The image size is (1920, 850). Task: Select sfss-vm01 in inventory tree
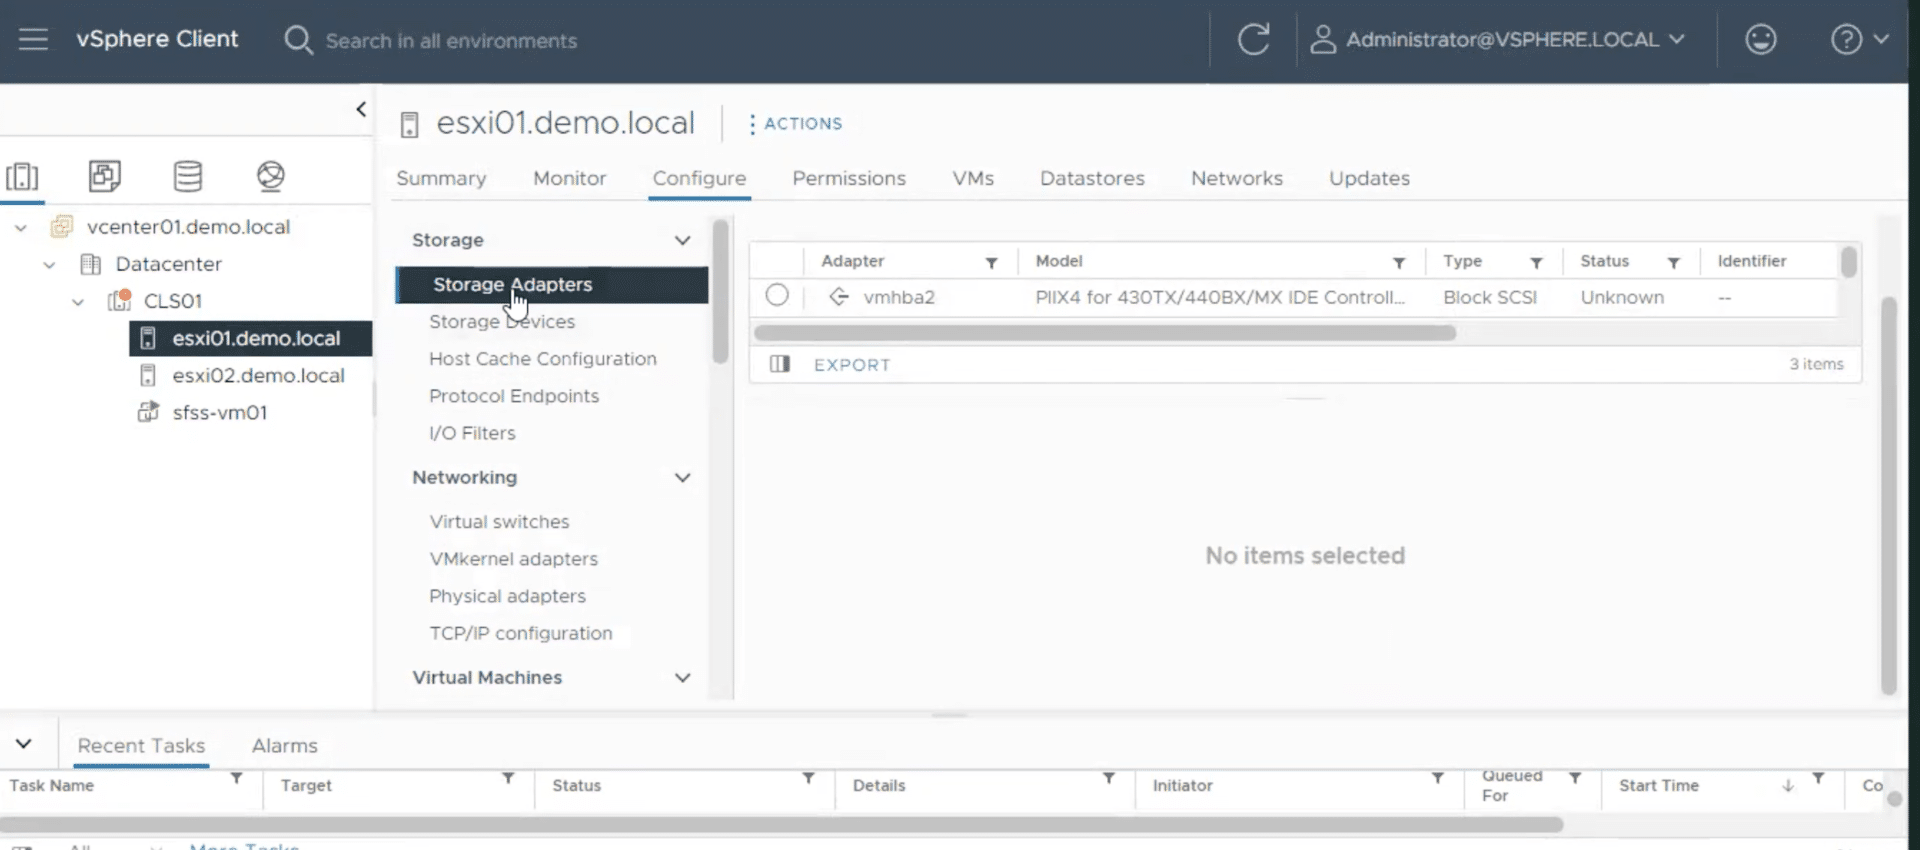click(219, 412)
